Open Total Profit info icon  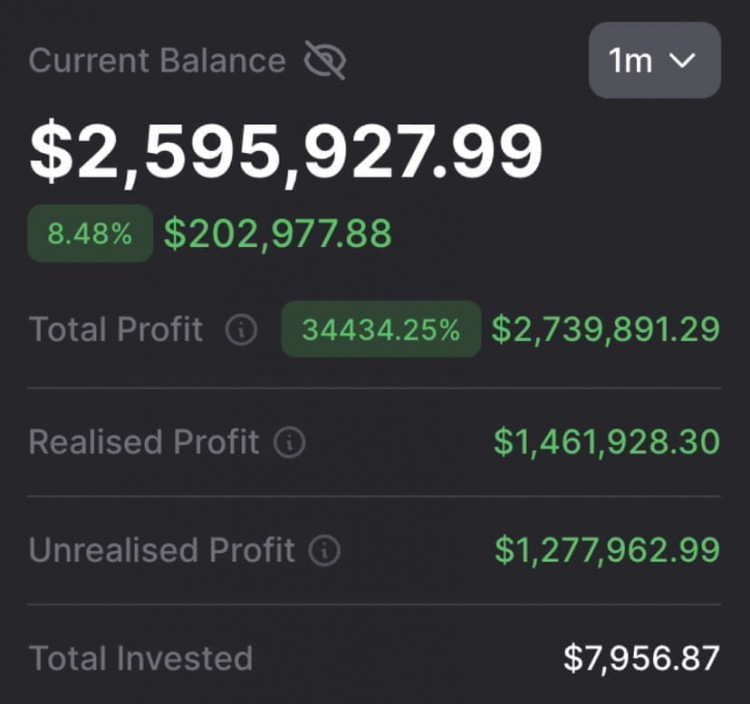tap(242, 330)
